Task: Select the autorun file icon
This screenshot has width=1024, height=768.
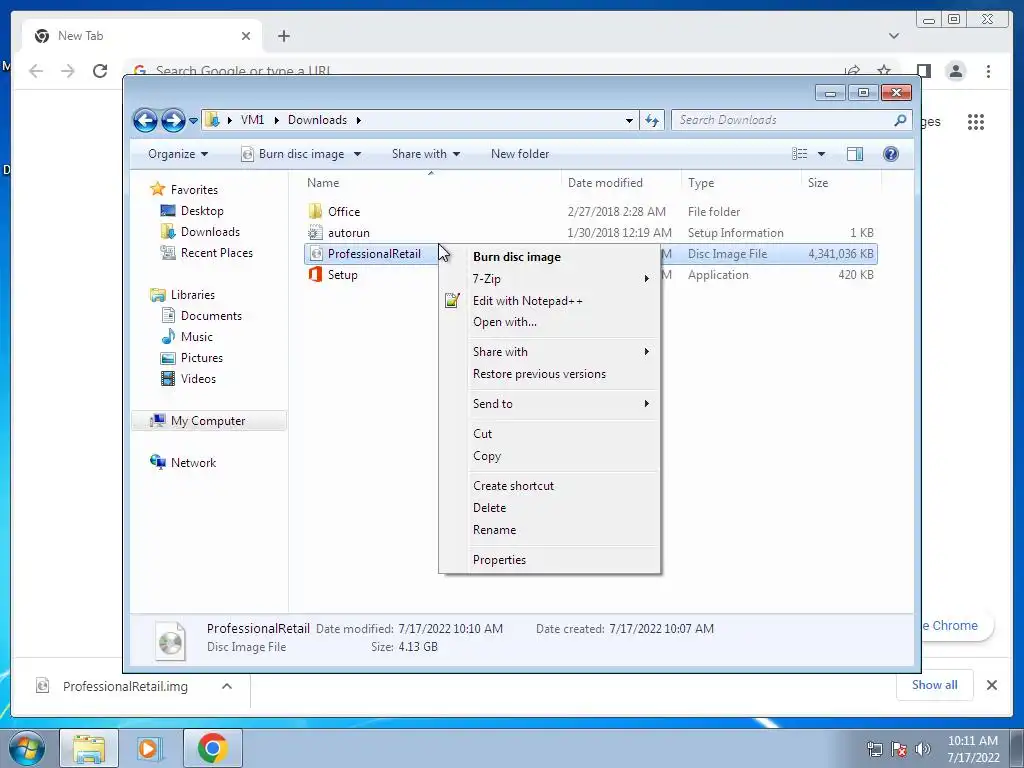Action: click(x=315, y=232)
